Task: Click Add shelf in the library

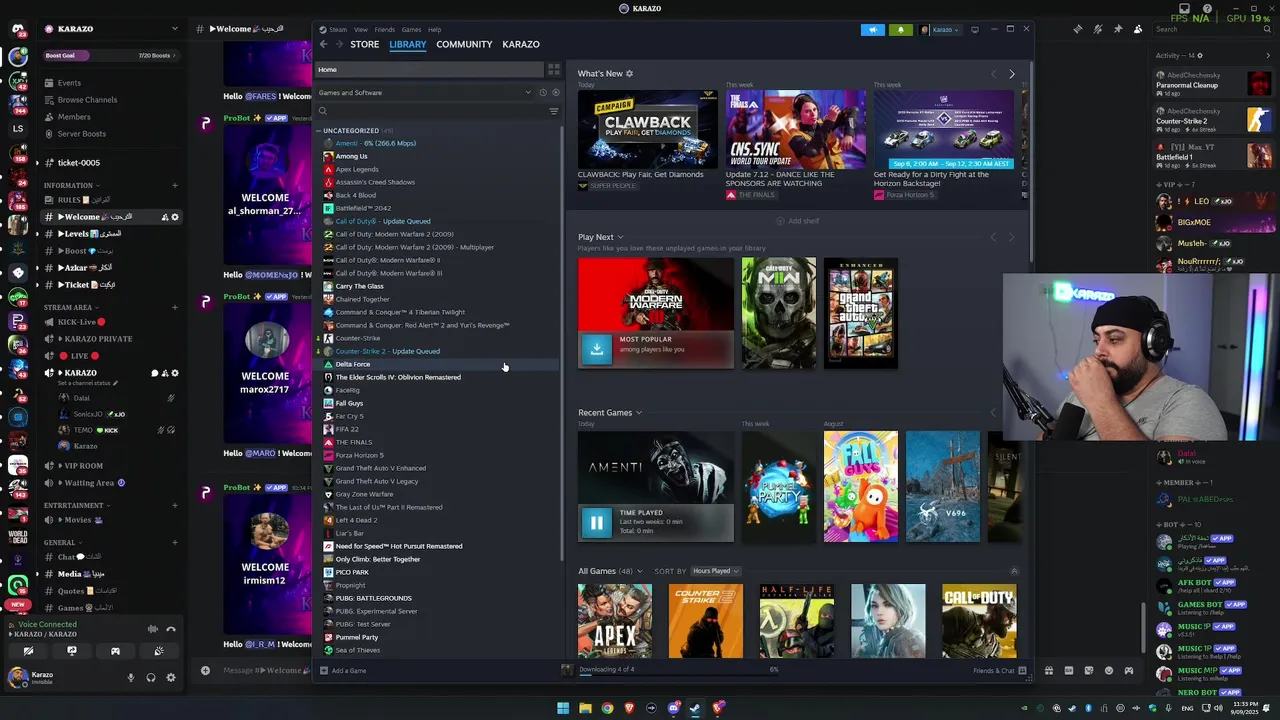Action: 798,221
